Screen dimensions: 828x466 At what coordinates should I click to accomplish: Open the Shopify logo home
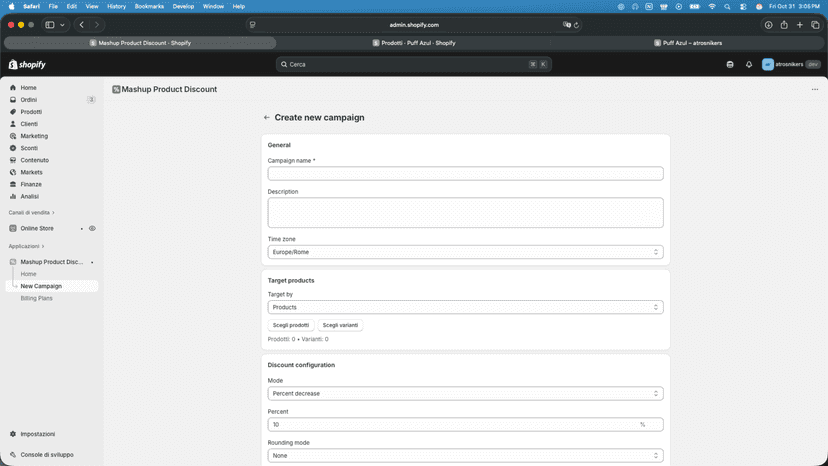(x=27, y=64)
